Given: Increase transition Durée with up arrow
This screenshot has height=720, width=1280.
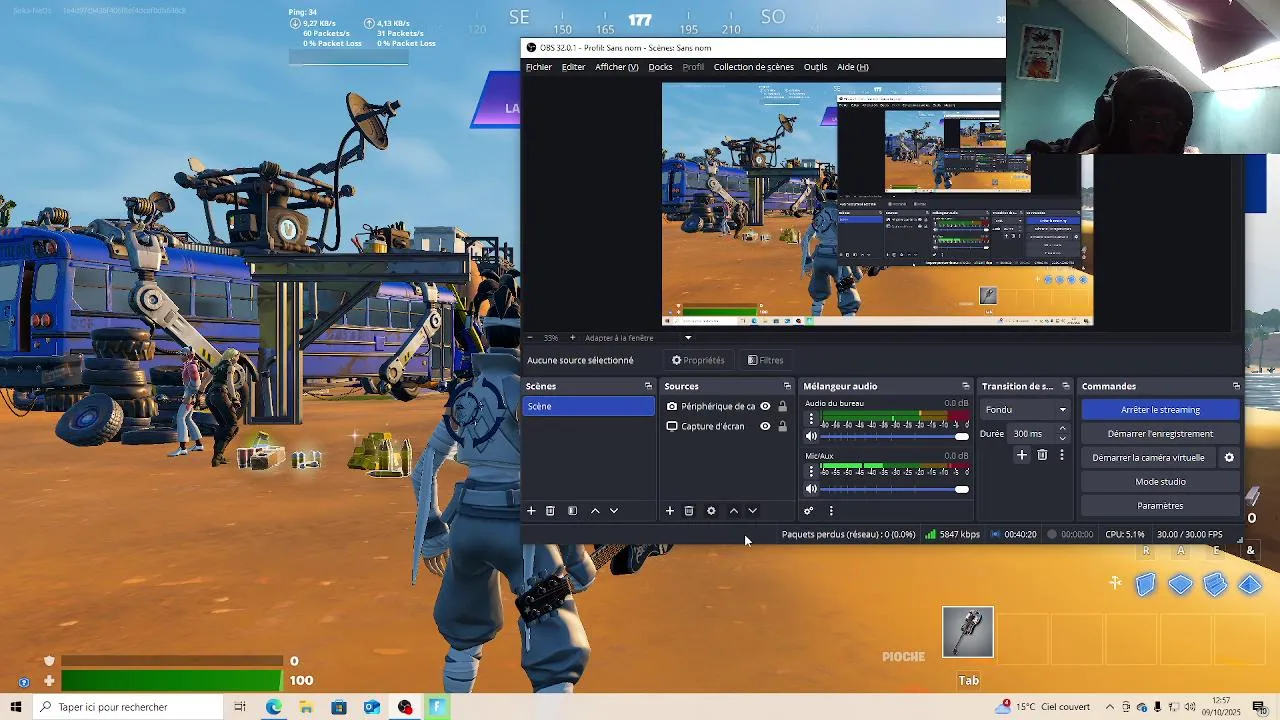Looking at the screenshot, I should tap(1062, 429).
